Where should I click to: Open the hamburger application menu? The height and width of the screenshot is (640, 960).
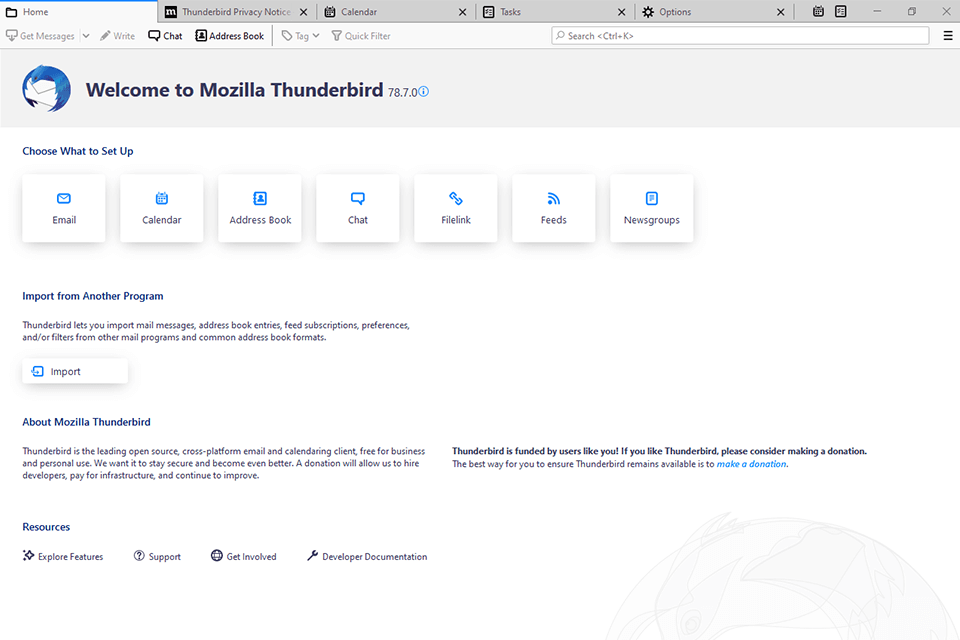tap(948, 36)
